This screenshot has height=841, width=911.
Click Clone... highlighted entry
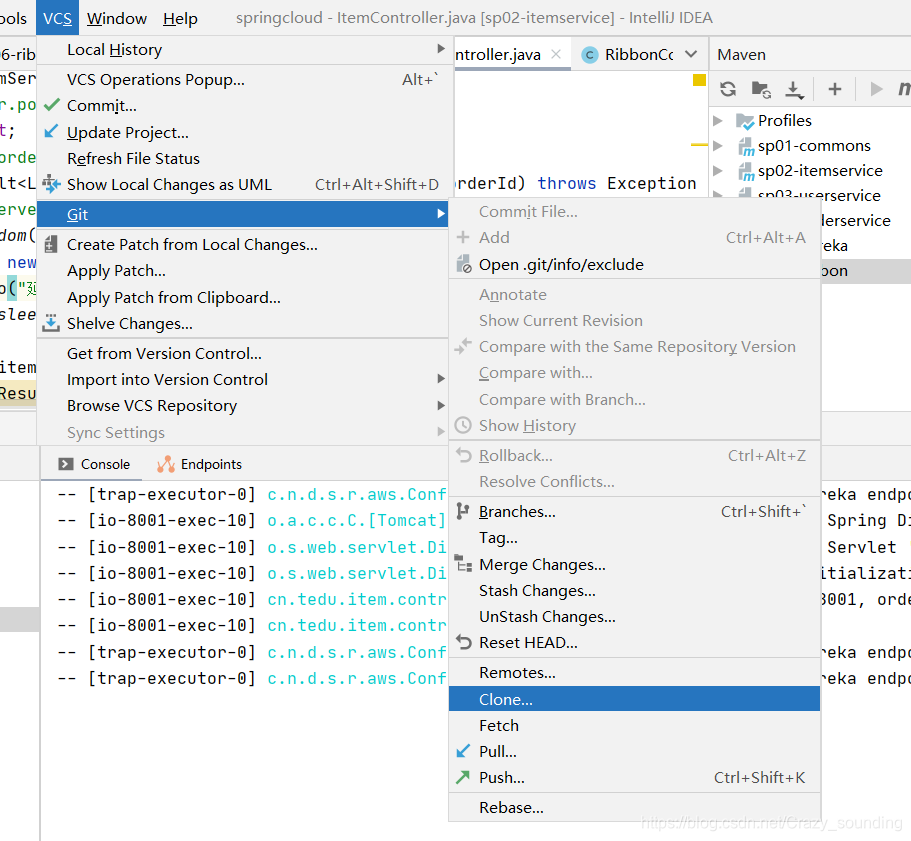click(634, 699)
